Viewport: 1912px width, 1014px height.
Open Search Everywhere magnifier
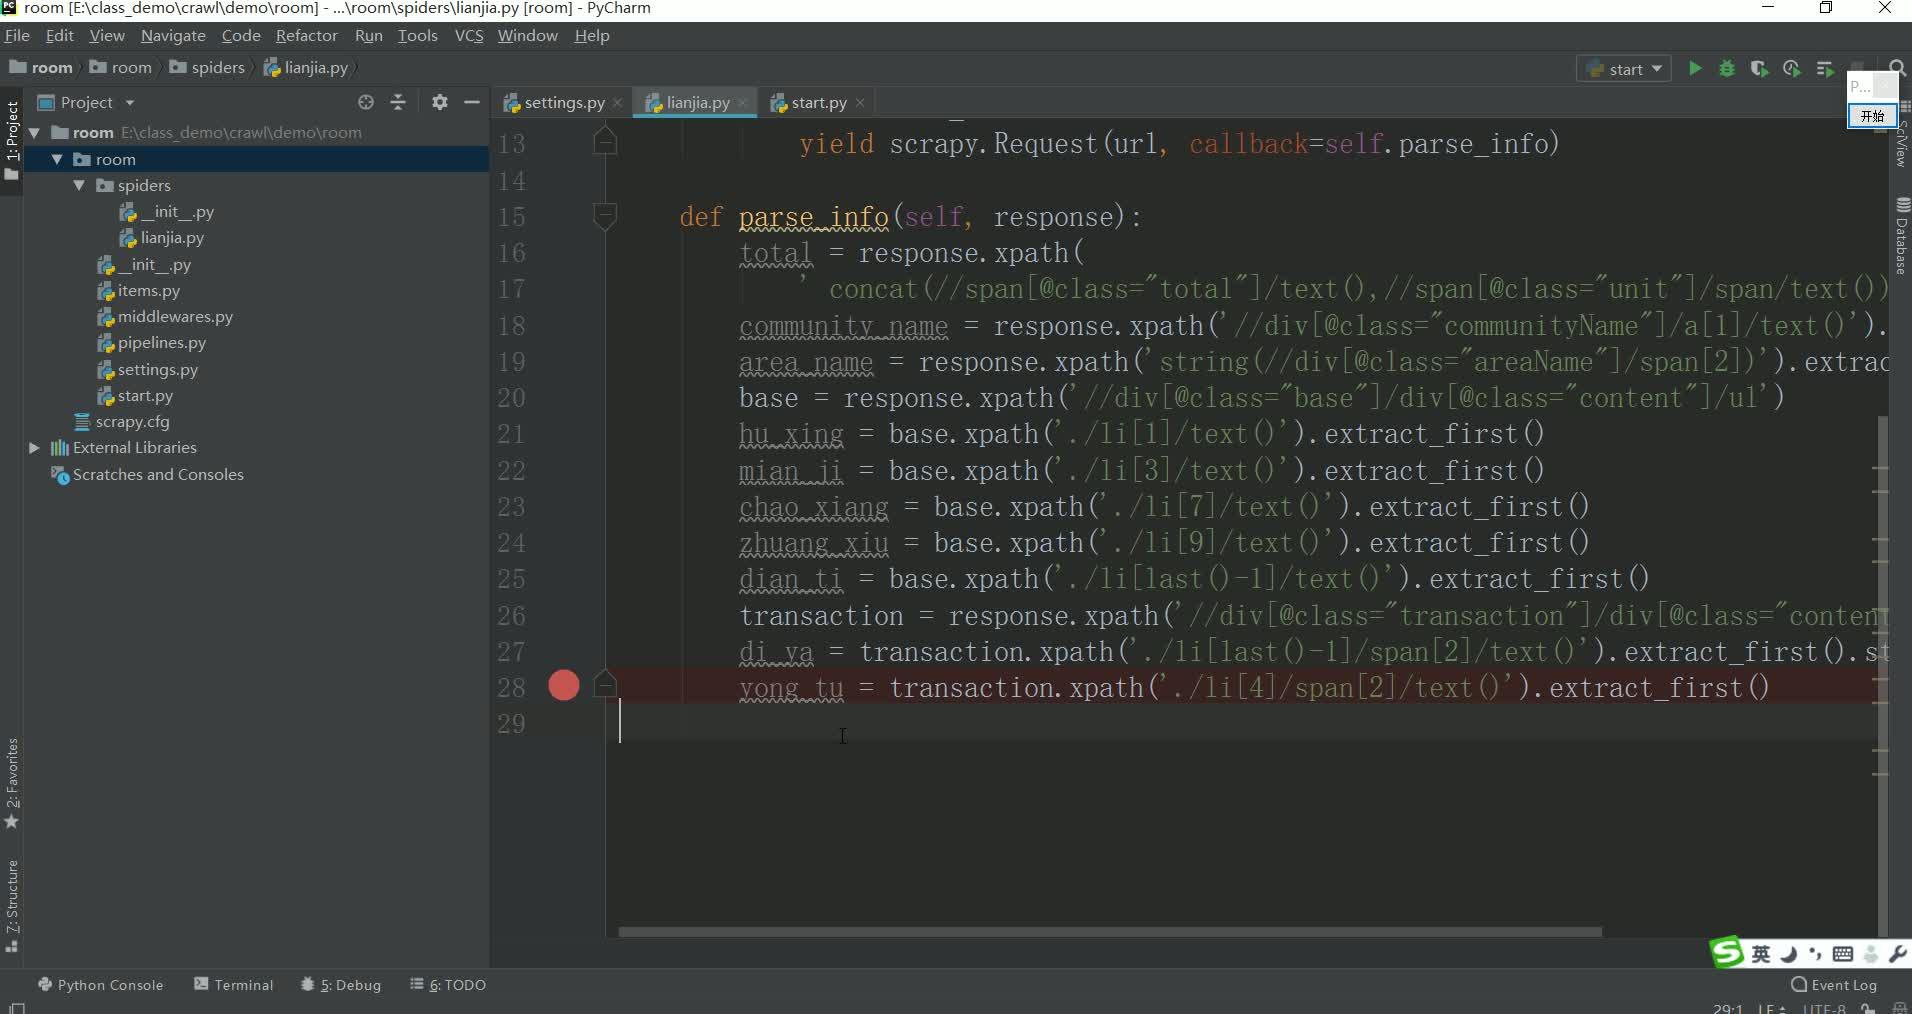[x=1896, y=68]
